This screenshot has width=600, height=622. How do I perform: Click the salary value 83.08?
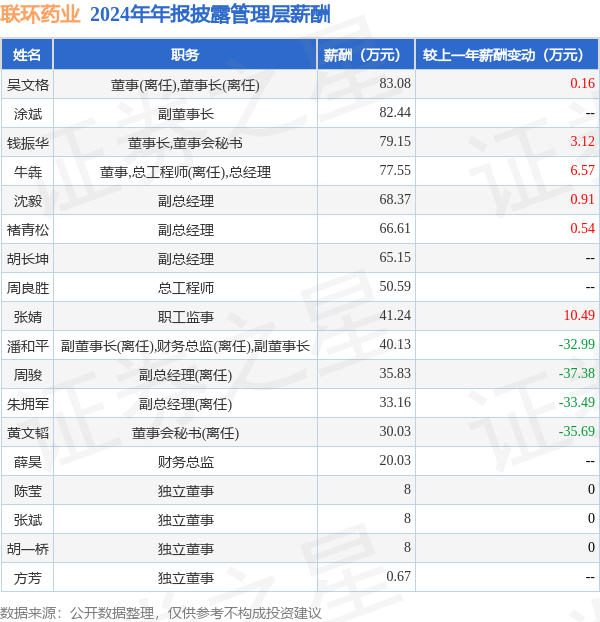(395, 83)
